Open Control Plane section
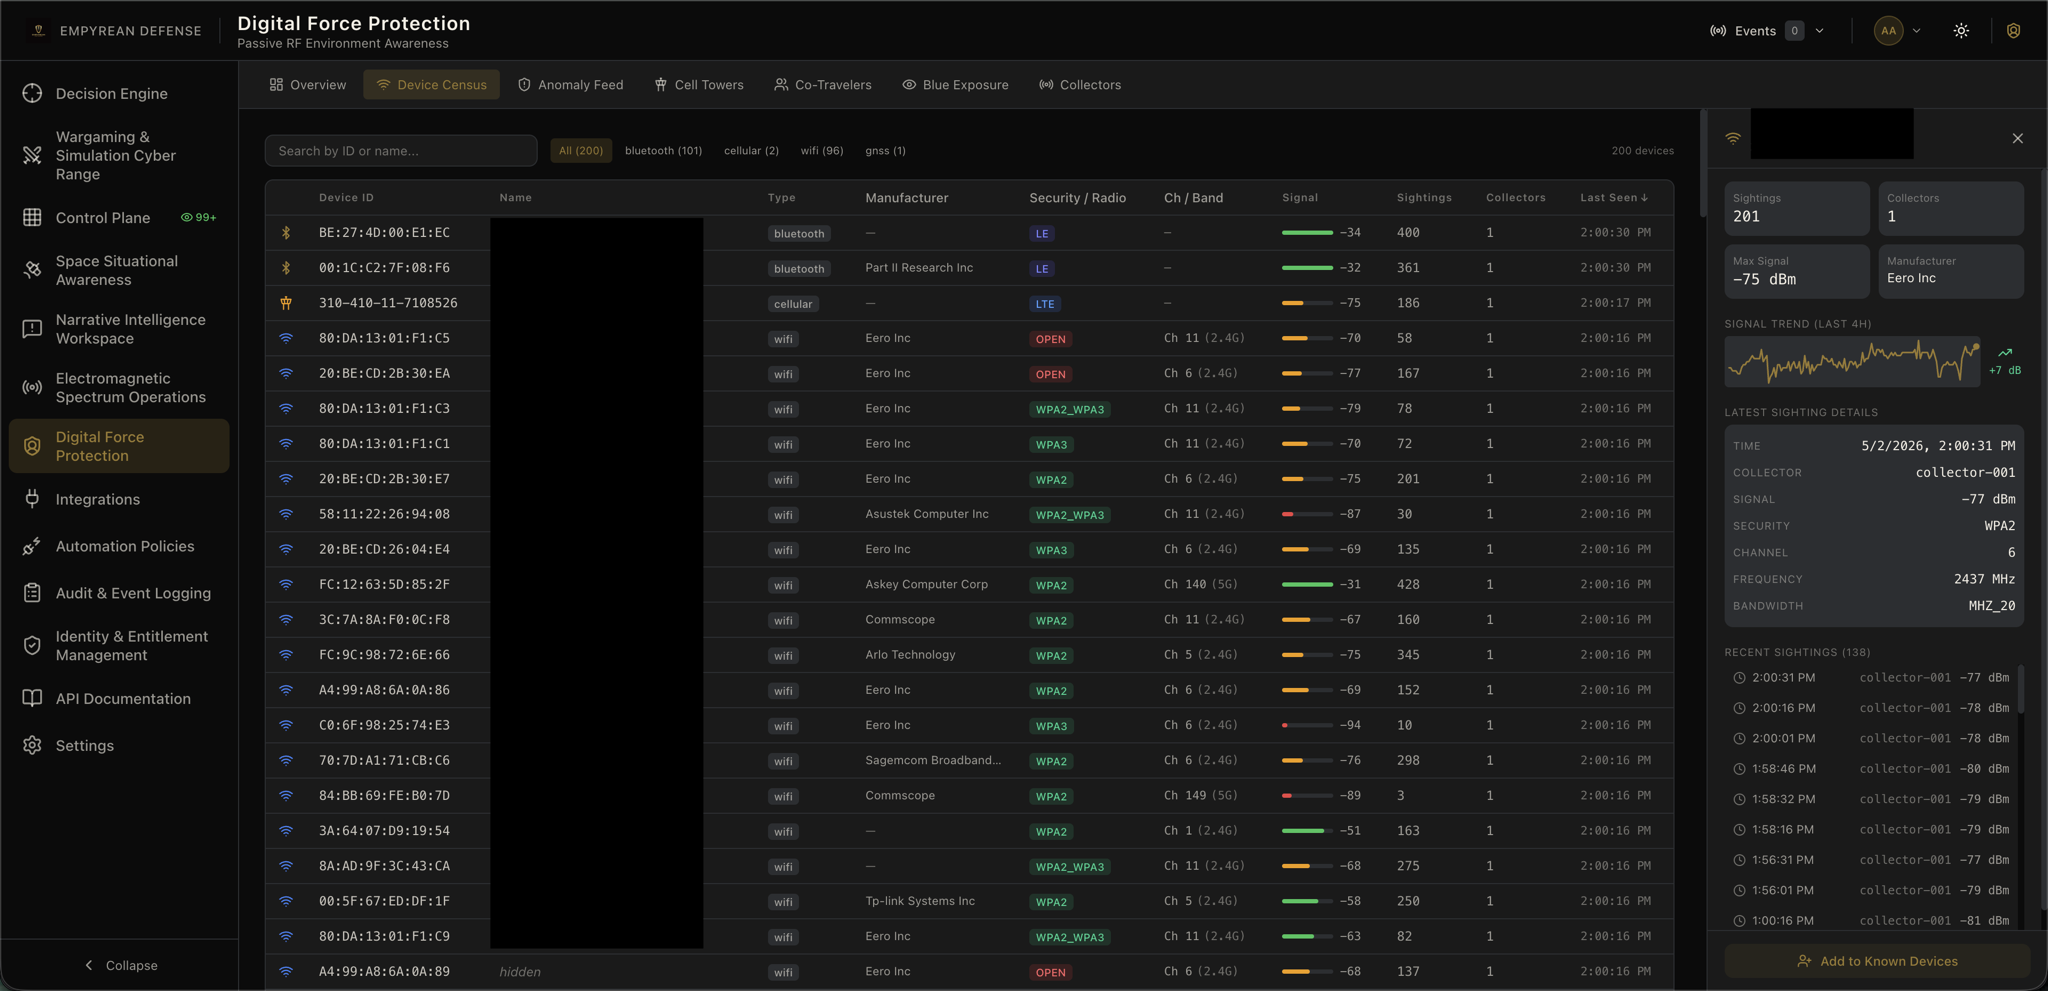 click(x=119, y=217)
